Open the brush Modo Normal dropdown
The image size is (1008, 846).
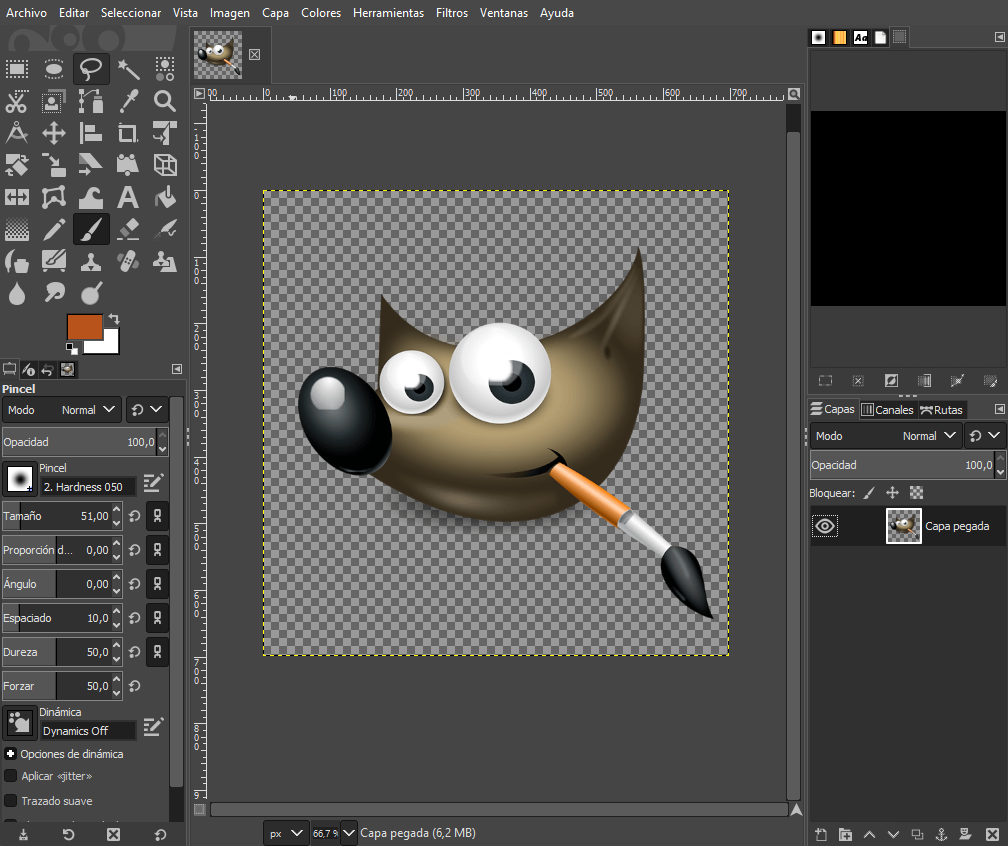[62, 410]
